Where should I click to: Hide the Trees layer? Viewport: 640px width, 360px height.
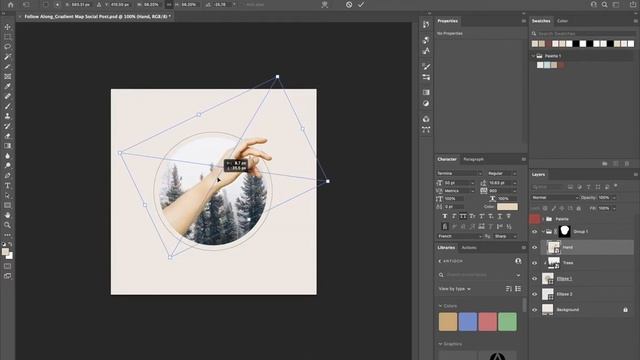(534, 262)
